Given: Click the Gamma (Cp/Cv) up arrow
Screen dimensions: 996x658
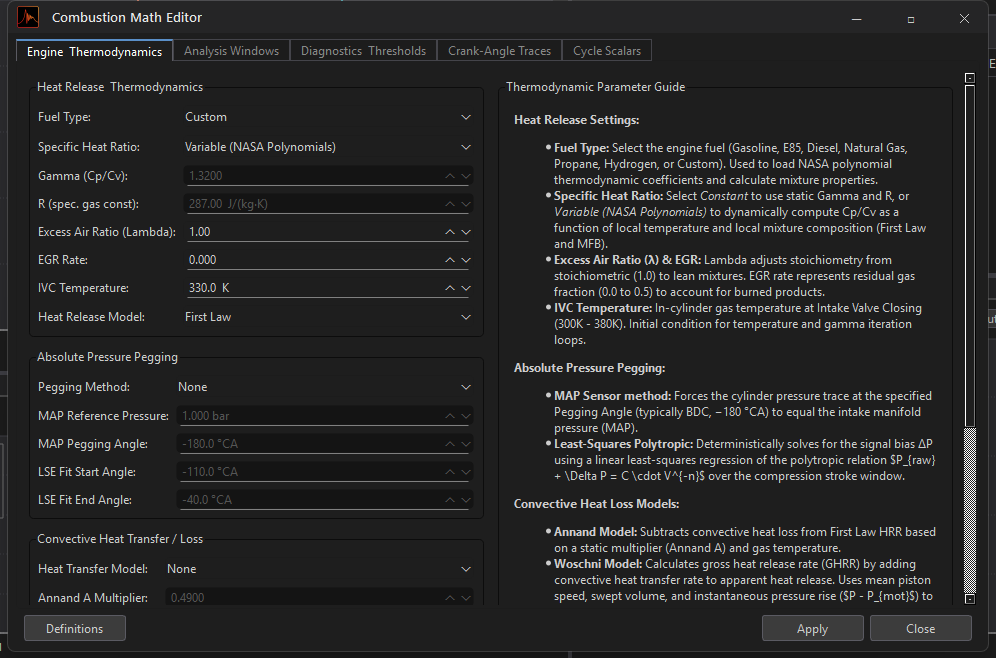Looking at the screenshot, I should coord(450,176).
